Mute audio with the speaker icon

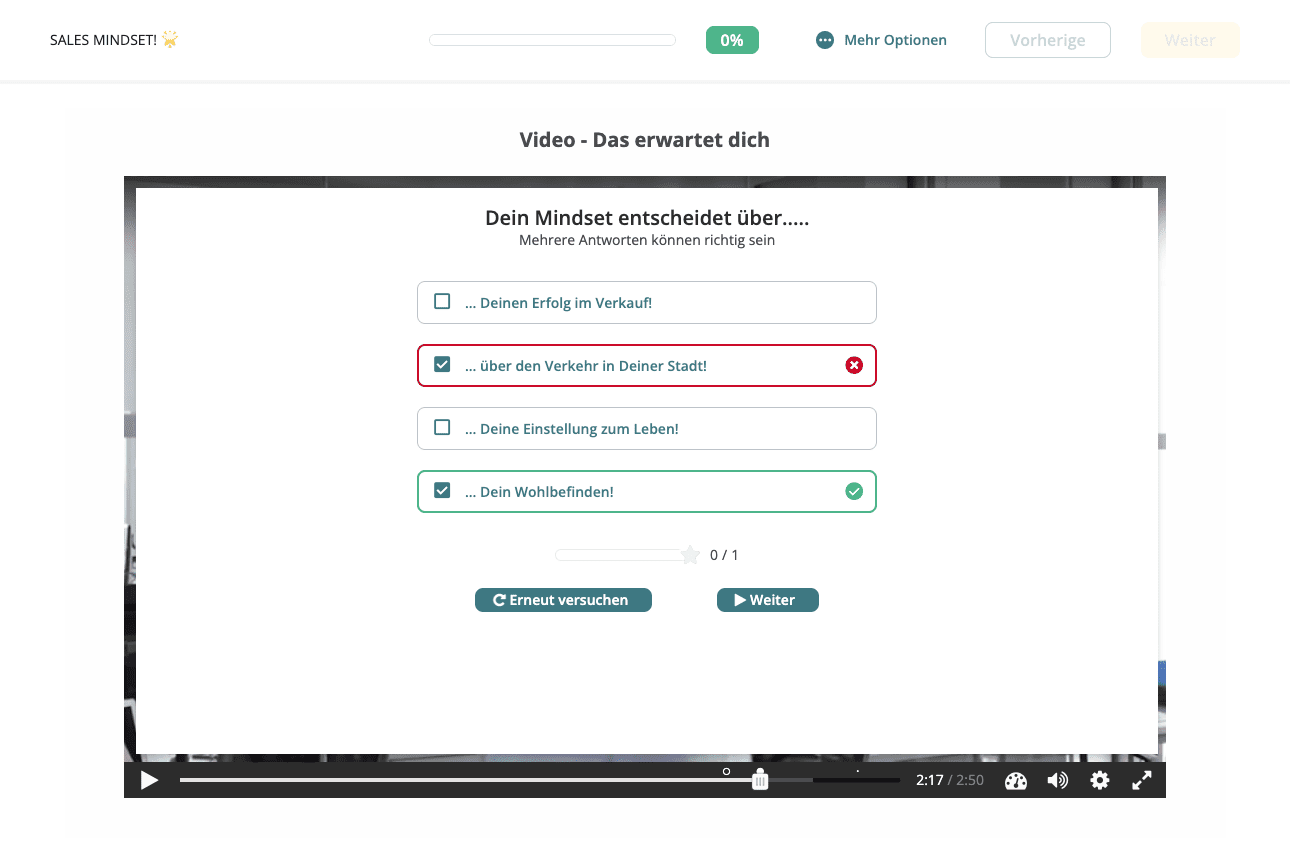click(1057, 781)
